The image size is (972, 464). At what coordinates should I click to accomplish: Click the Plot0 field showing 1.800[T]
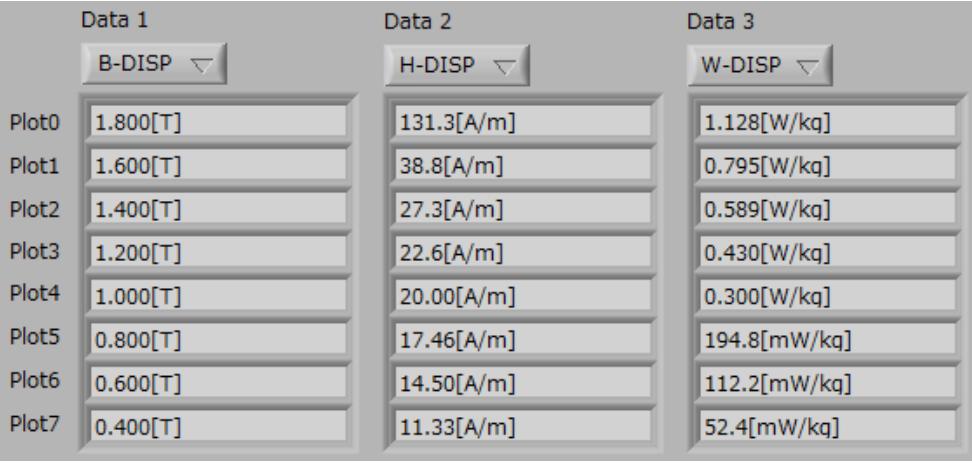tap(217, 122)
